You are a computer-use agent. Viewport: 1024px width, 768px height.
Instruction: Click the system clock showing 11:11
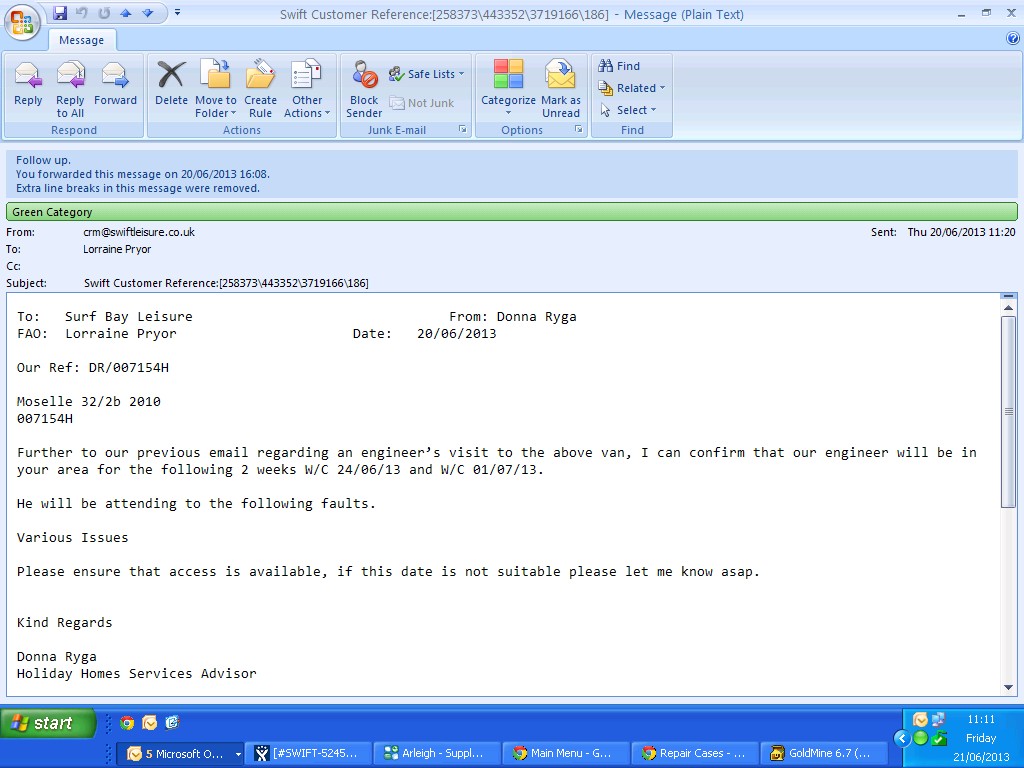(980, 720)
